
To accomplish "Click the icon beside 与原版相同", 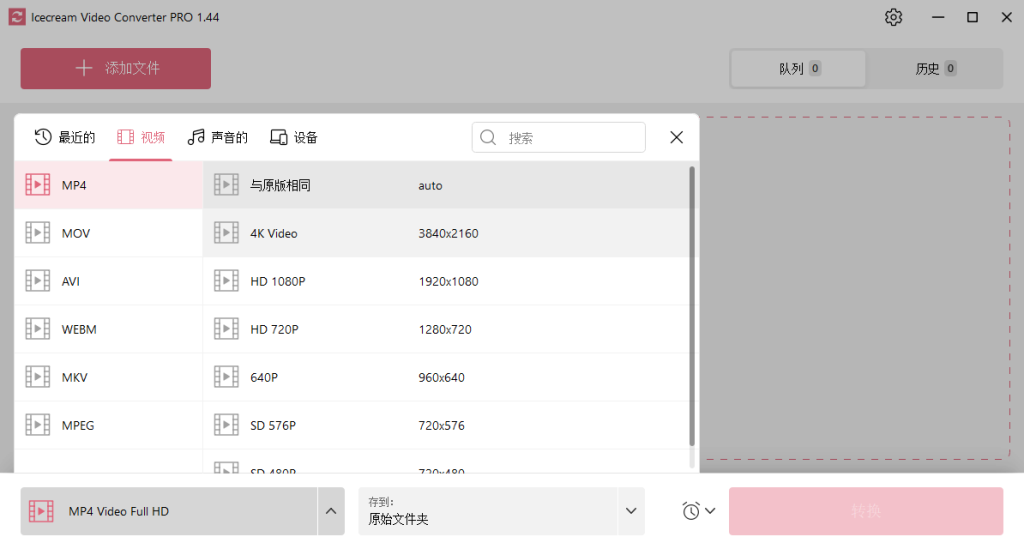I will tap(227, 185).
